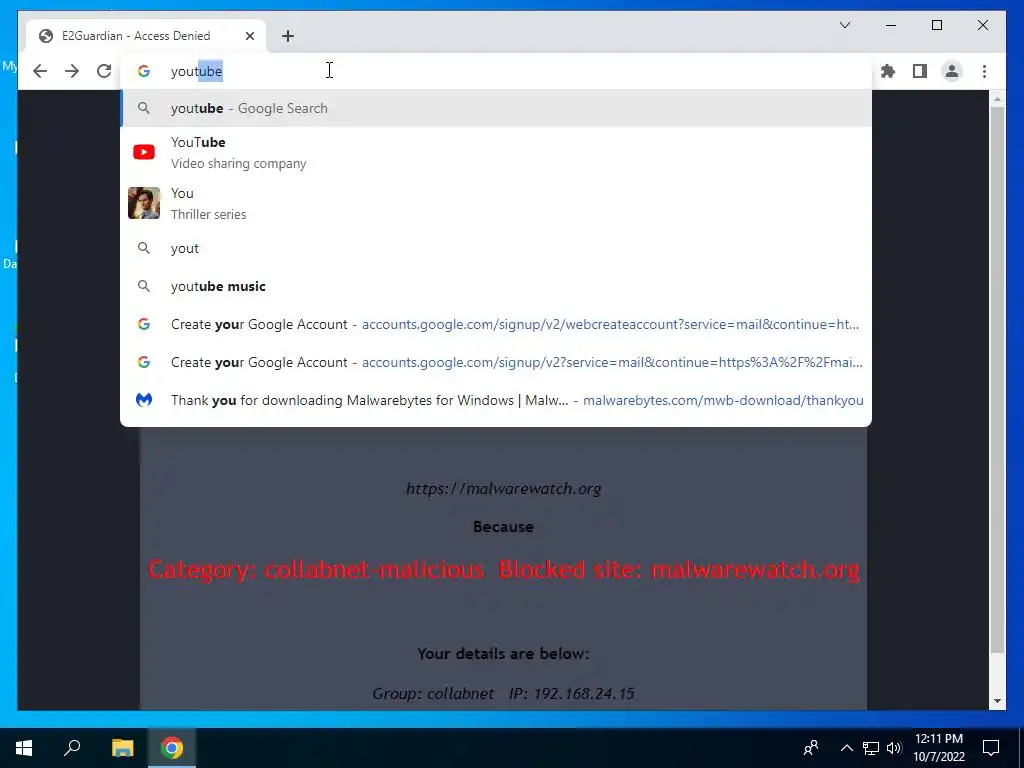Viewport: 1024px width, 768px height.
Task: Reload the current page
Action: click(104, 71)
